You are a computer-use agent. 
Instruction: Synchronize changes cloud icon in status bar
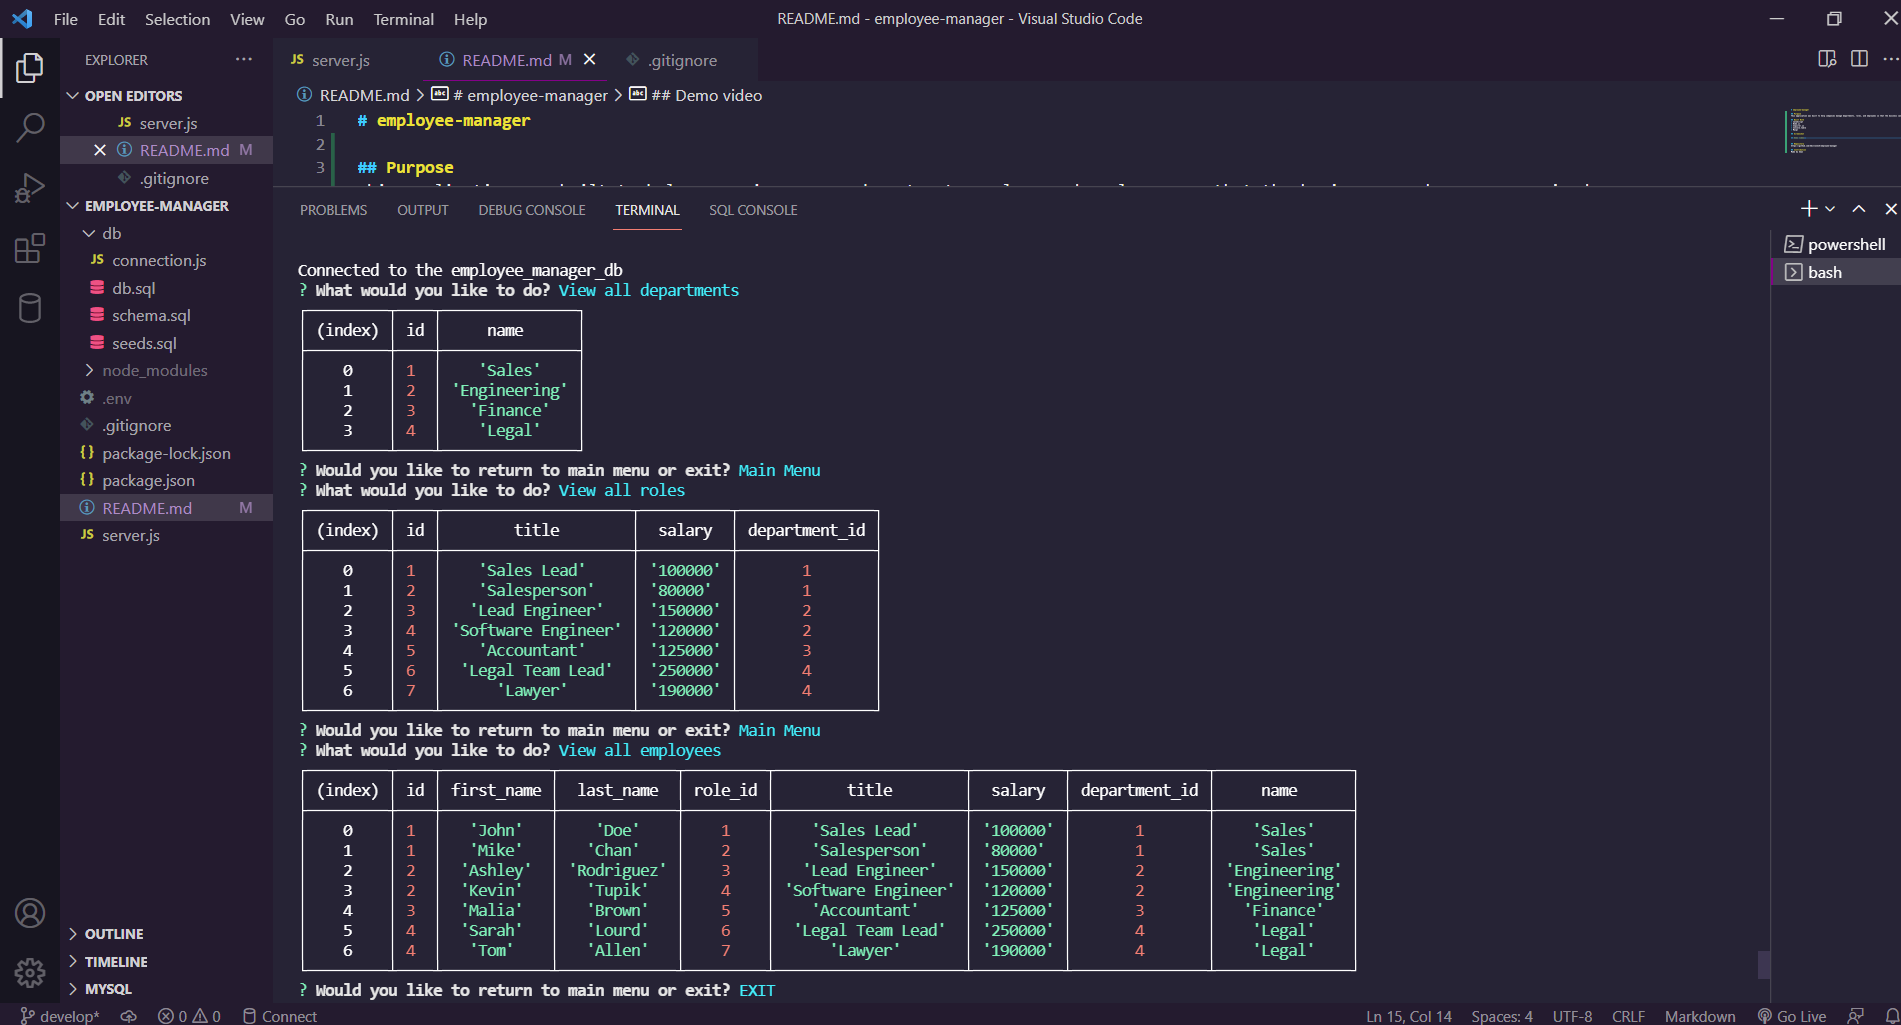coord(129,1016)
